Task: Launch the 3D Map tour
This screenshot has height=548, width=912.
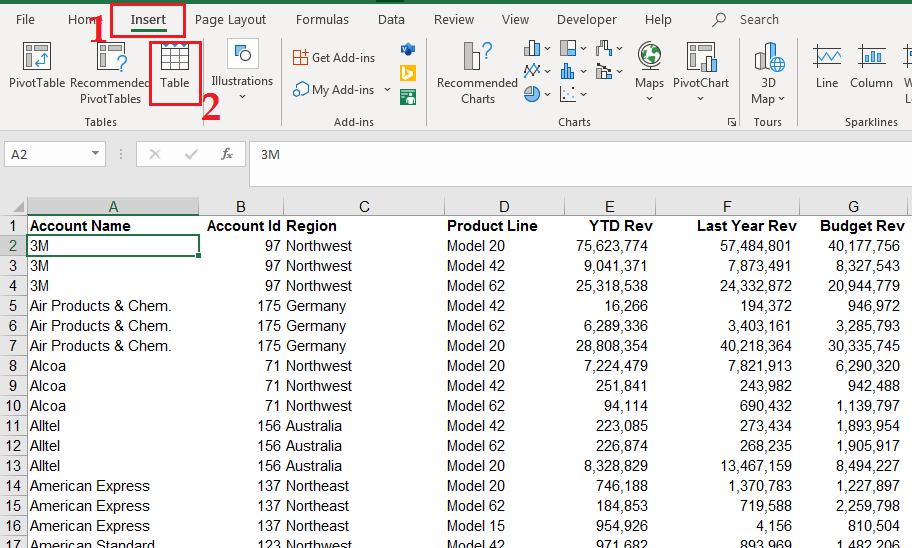Action: pos(768,73)
